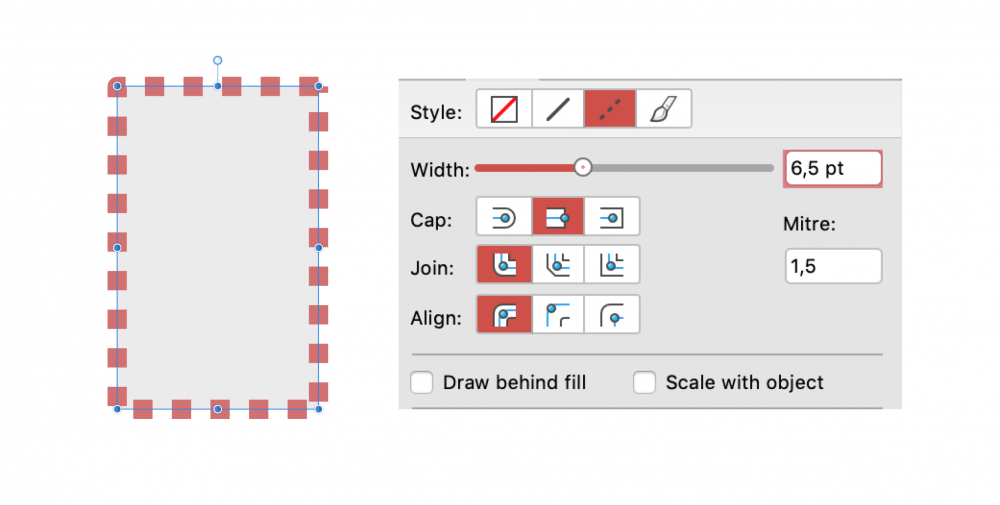1000x505 pixels.
Task: Align stroke to inside
Action: pos(558,315)
